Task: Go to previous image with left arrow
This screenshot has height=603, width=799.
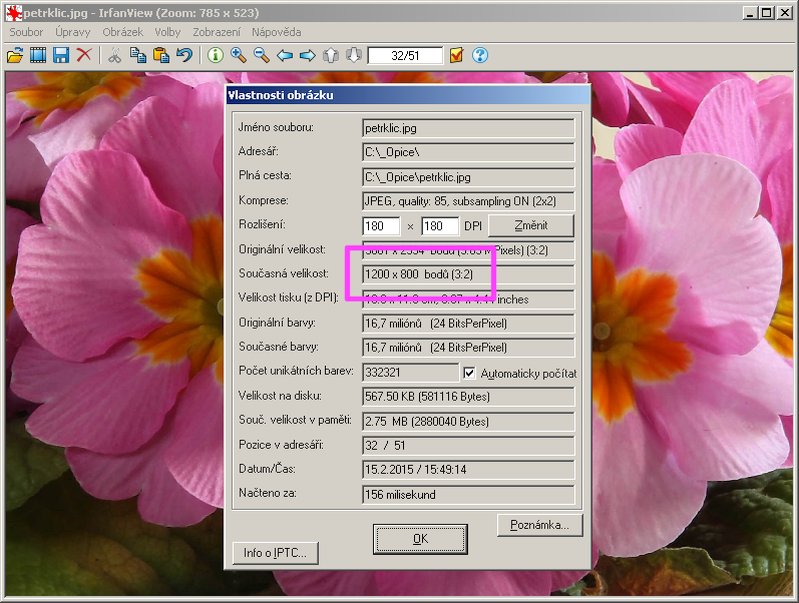Action: pos(284,55)
